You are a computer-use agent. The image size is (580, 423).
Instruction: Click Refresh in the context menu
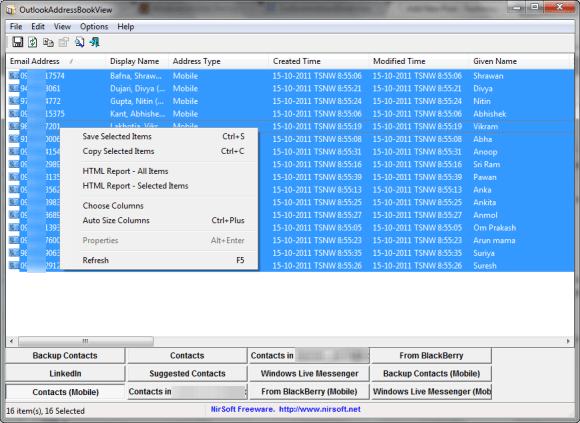tap(159, 260)
